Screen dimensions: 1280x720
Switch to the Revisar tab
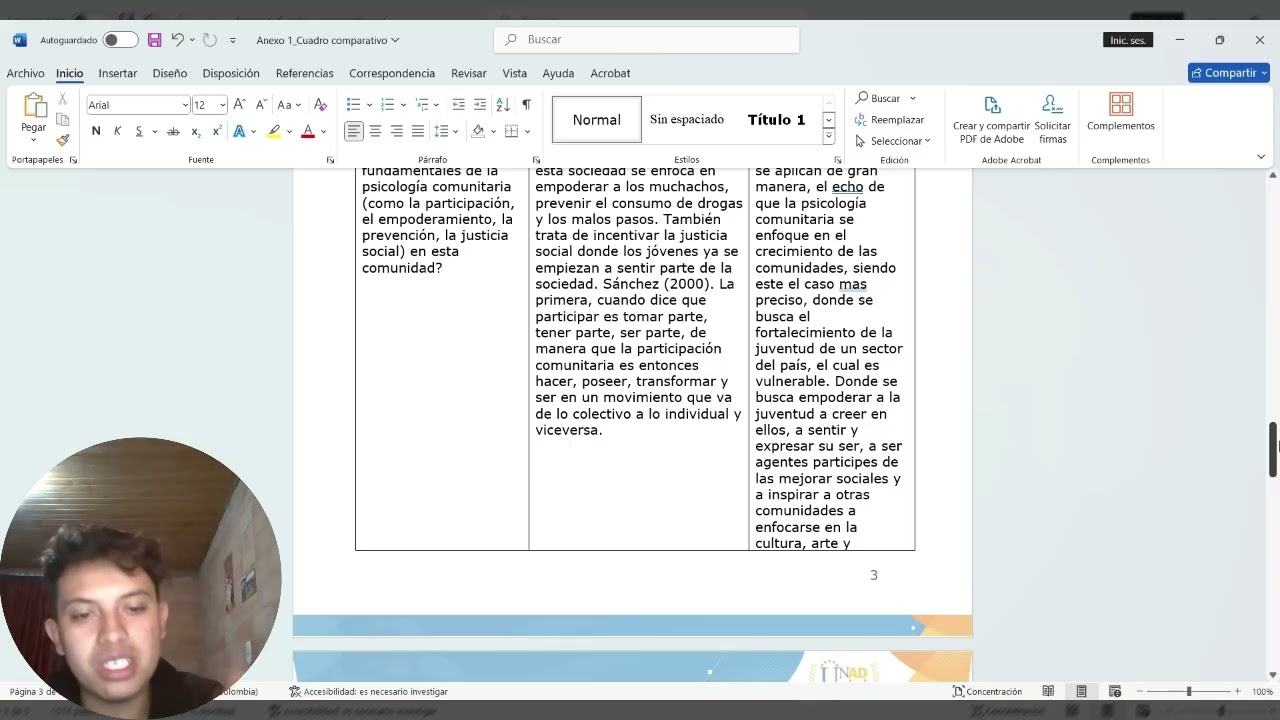(469, 73)
